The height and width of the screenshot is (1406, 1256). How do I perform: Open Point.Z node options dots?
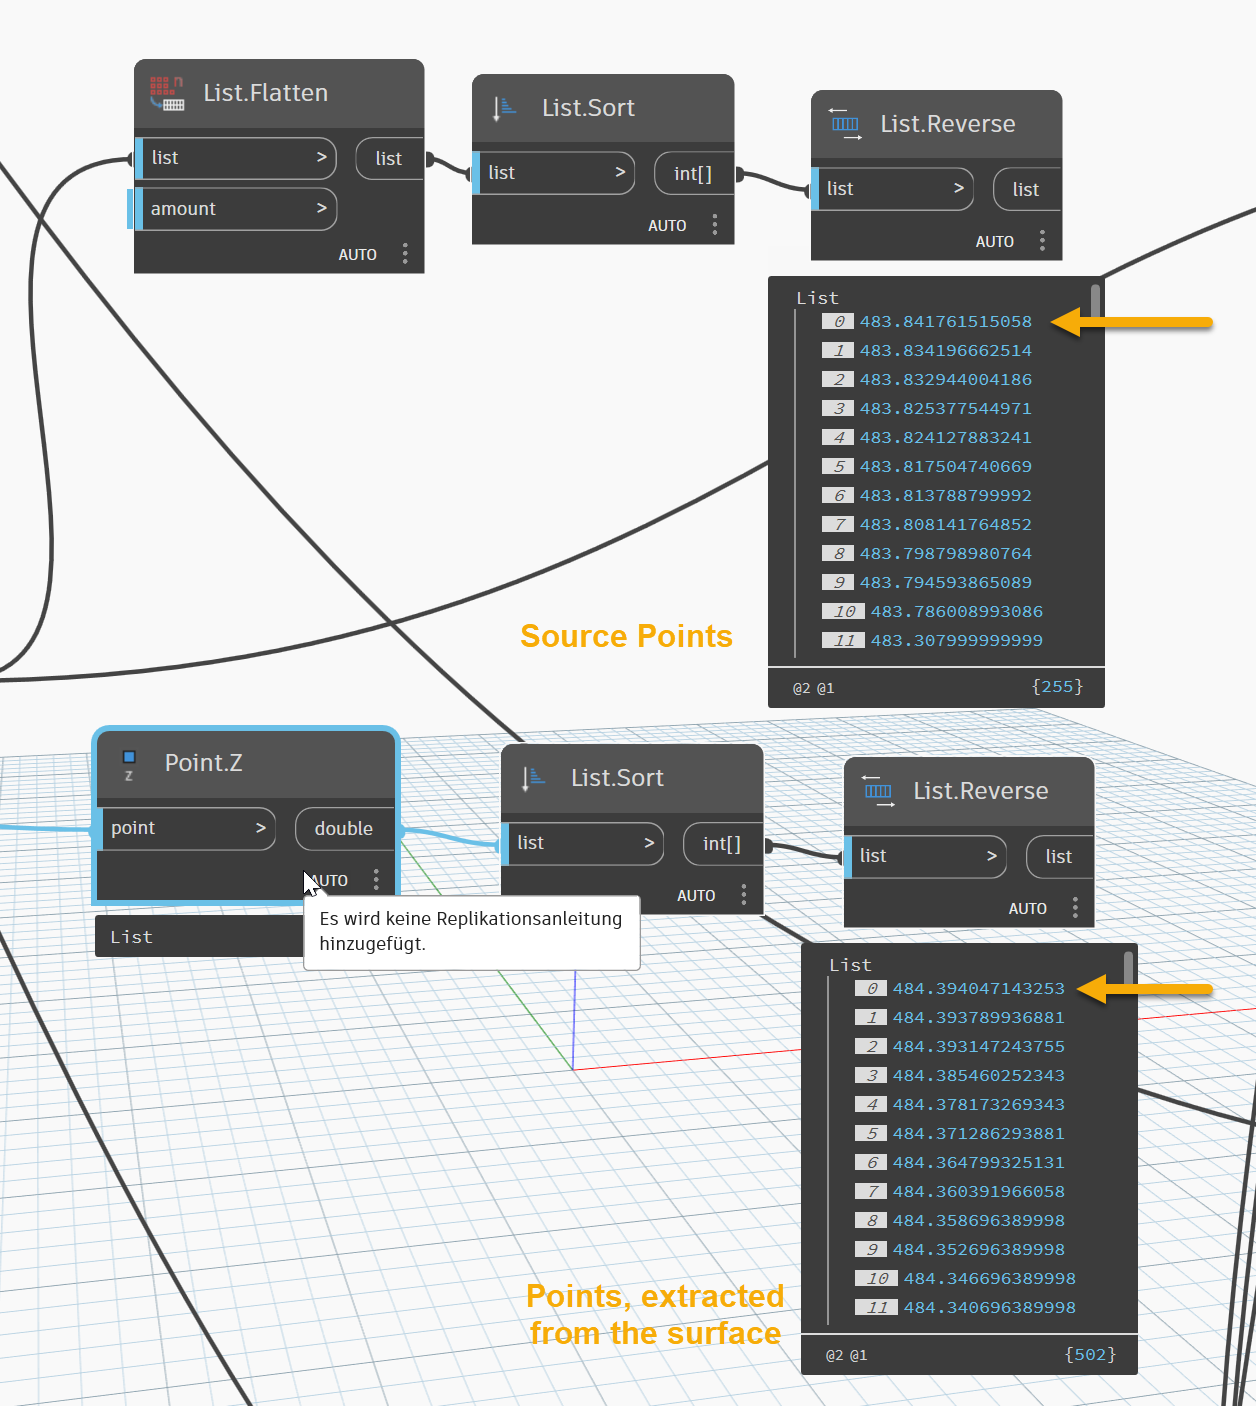coord(376,880)
